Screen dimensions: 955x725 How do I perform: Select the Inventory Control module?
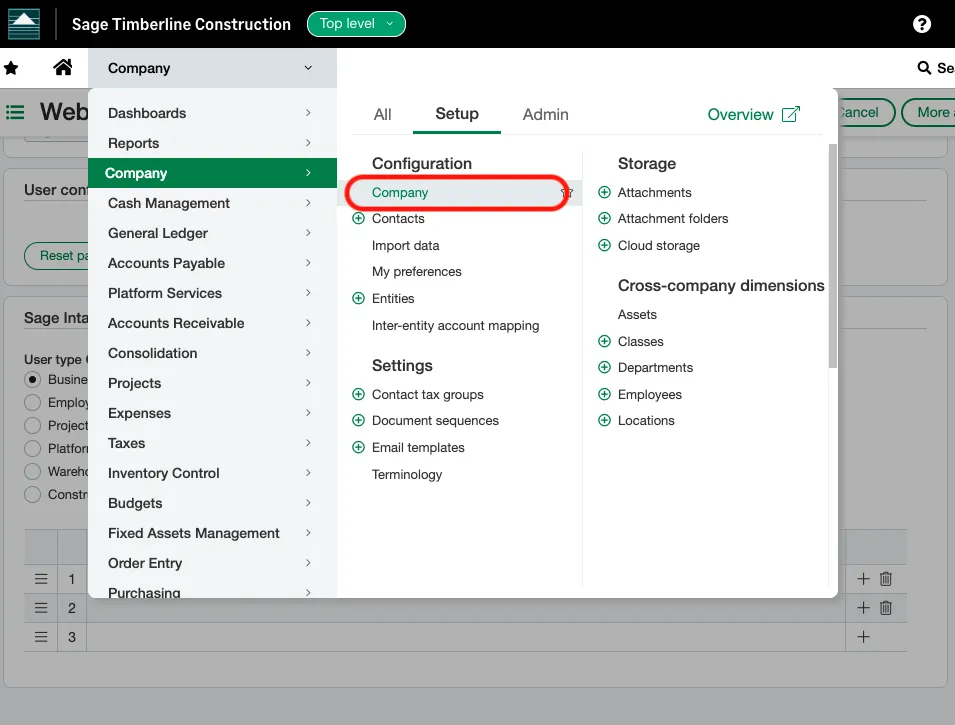click(x=212, y=473)
